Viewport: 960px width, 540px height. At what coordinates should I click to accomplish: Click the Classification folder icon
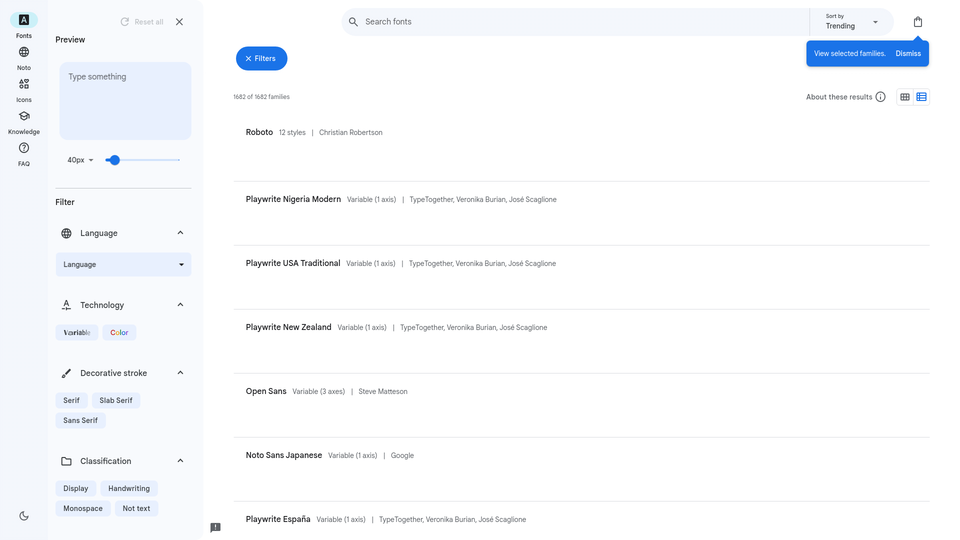[66, 461]
